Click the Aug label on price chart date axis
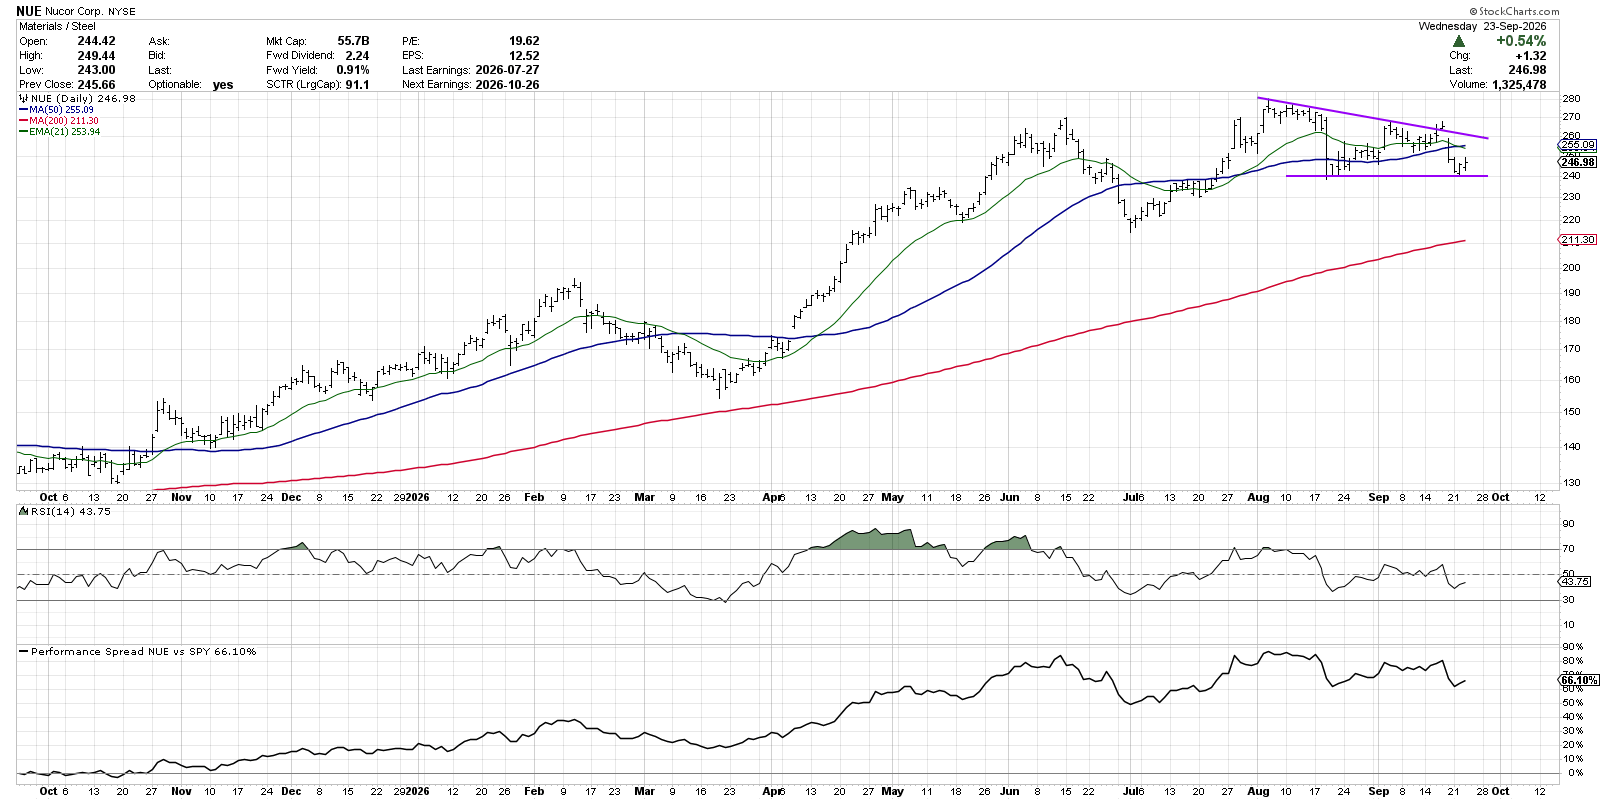This screenshot has height=800, width=1600. coord(1258,497)
